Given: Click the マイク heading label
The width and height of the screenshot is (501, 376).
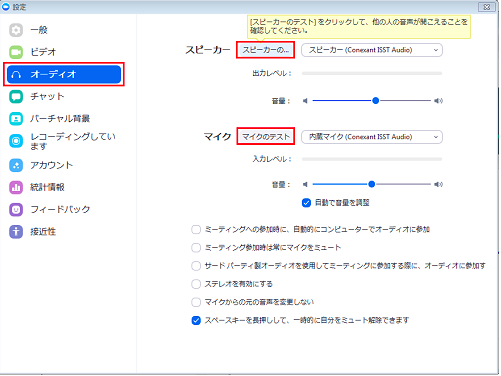Looking at the screenshot, I should click(x=217, y=137).
